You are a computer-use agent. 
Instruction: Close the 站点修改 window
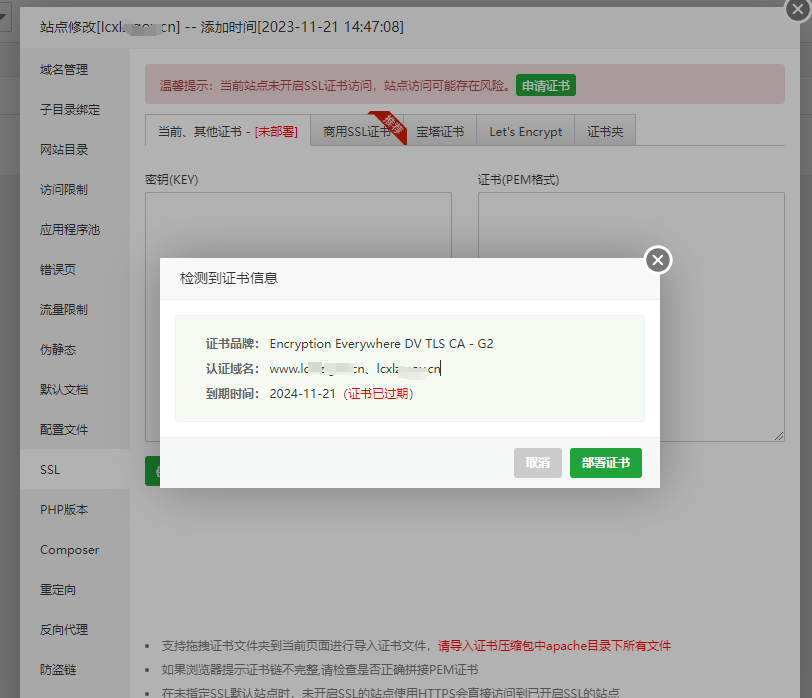coord(795,11)
